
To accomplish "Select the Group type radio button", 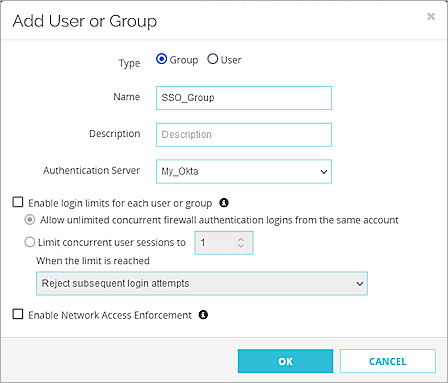I will pyautogui.click(x=162, y=59).
